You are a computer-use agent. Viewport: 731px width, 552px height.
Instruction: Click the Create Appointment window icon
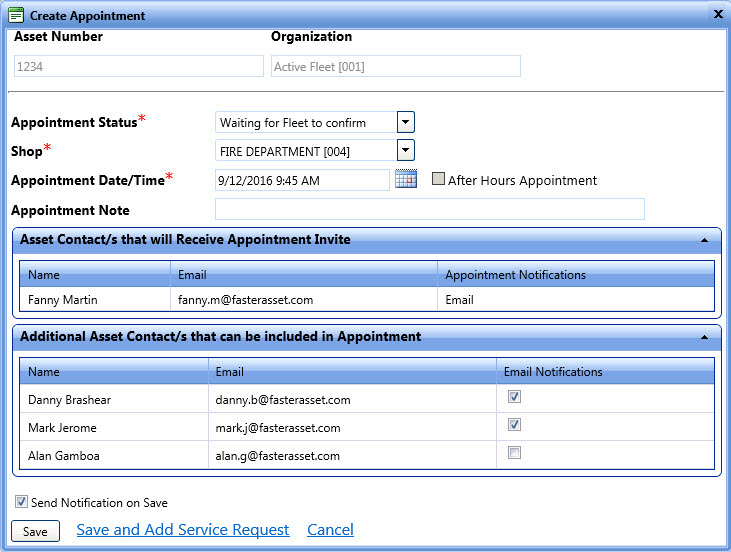[16, 15]
